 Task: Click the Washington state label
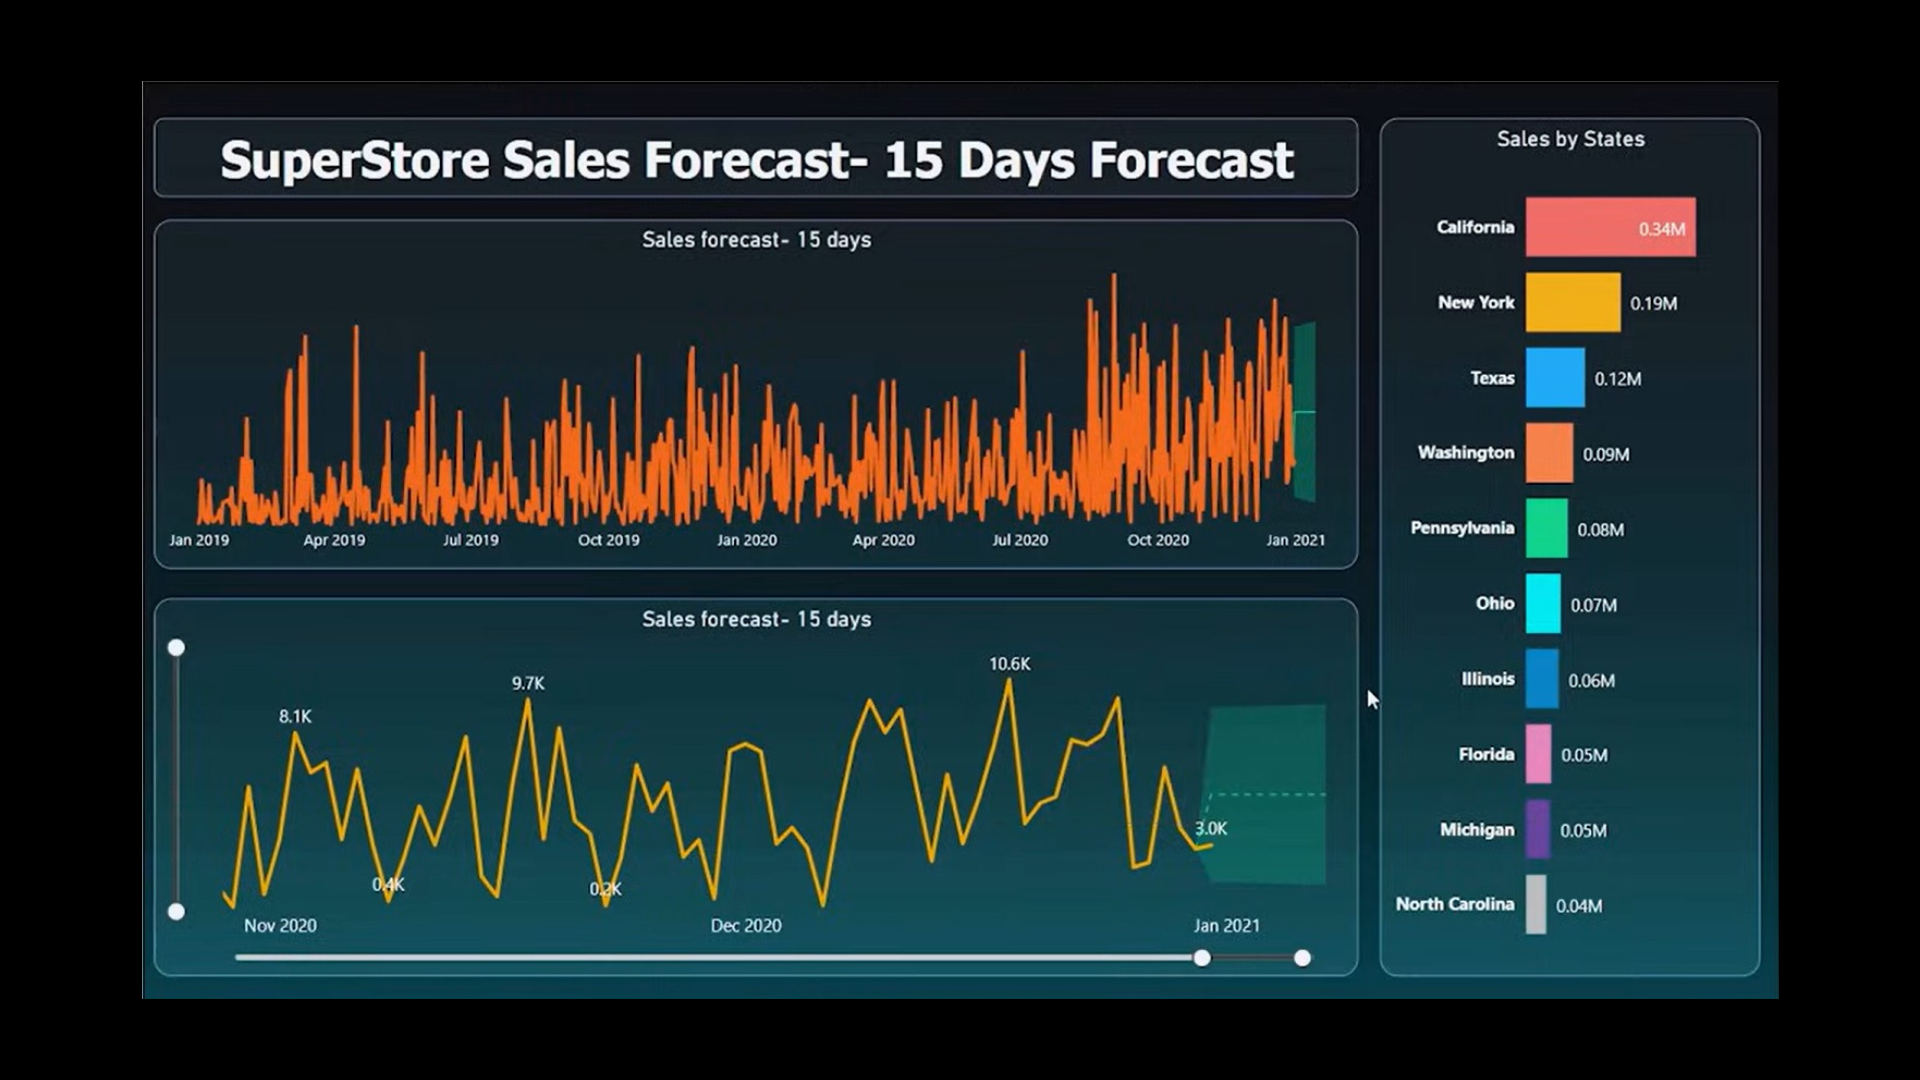click(1466, 453)
